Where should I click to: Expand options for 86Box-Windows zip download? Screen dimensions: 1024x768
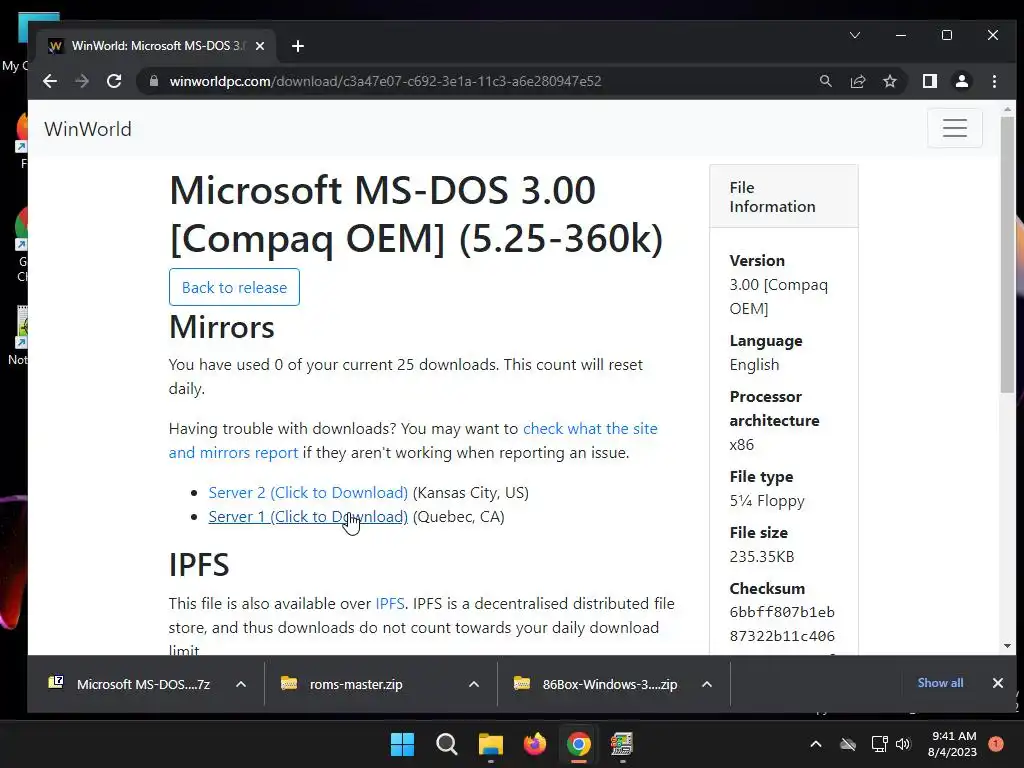[x=707, y=684]
